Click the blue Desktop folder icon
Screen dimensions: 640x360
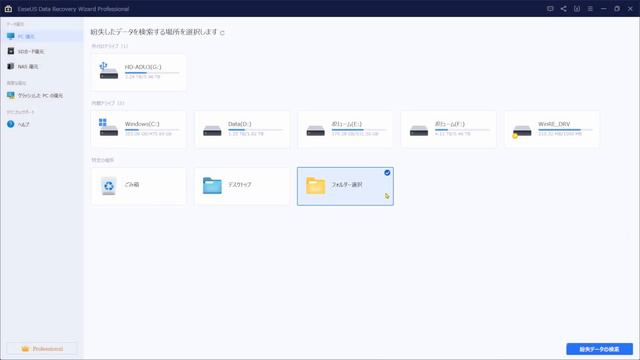click(x=212, y=185)
